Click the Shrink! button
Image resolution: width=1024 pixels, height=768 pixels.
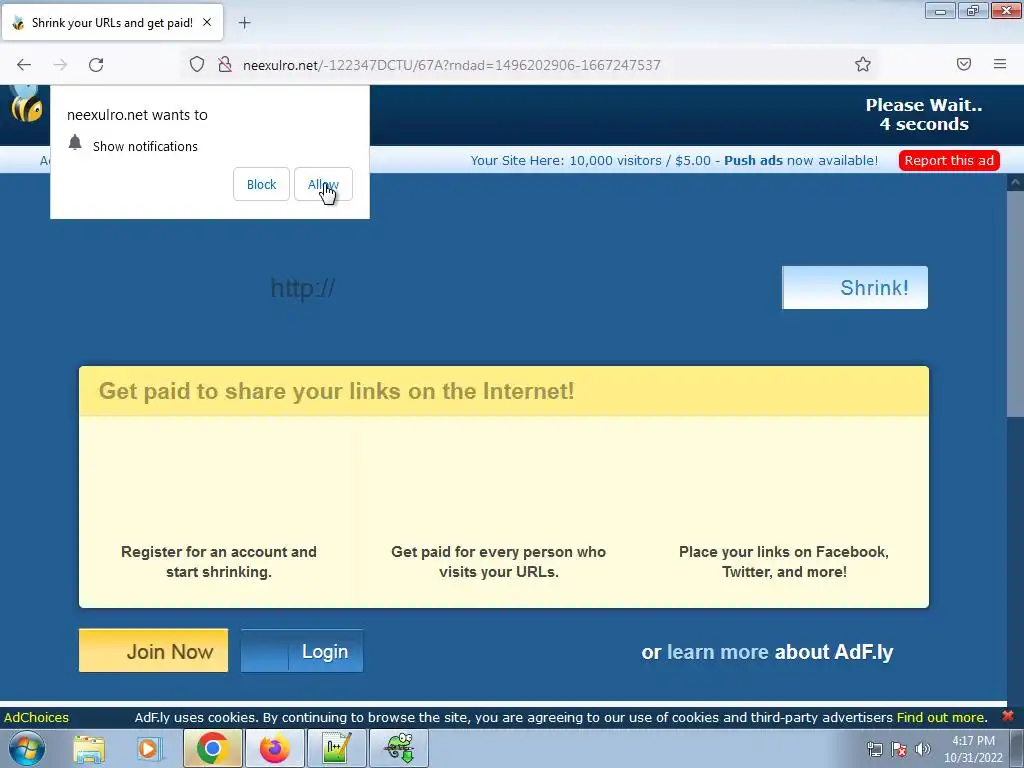tap(855, 287)
